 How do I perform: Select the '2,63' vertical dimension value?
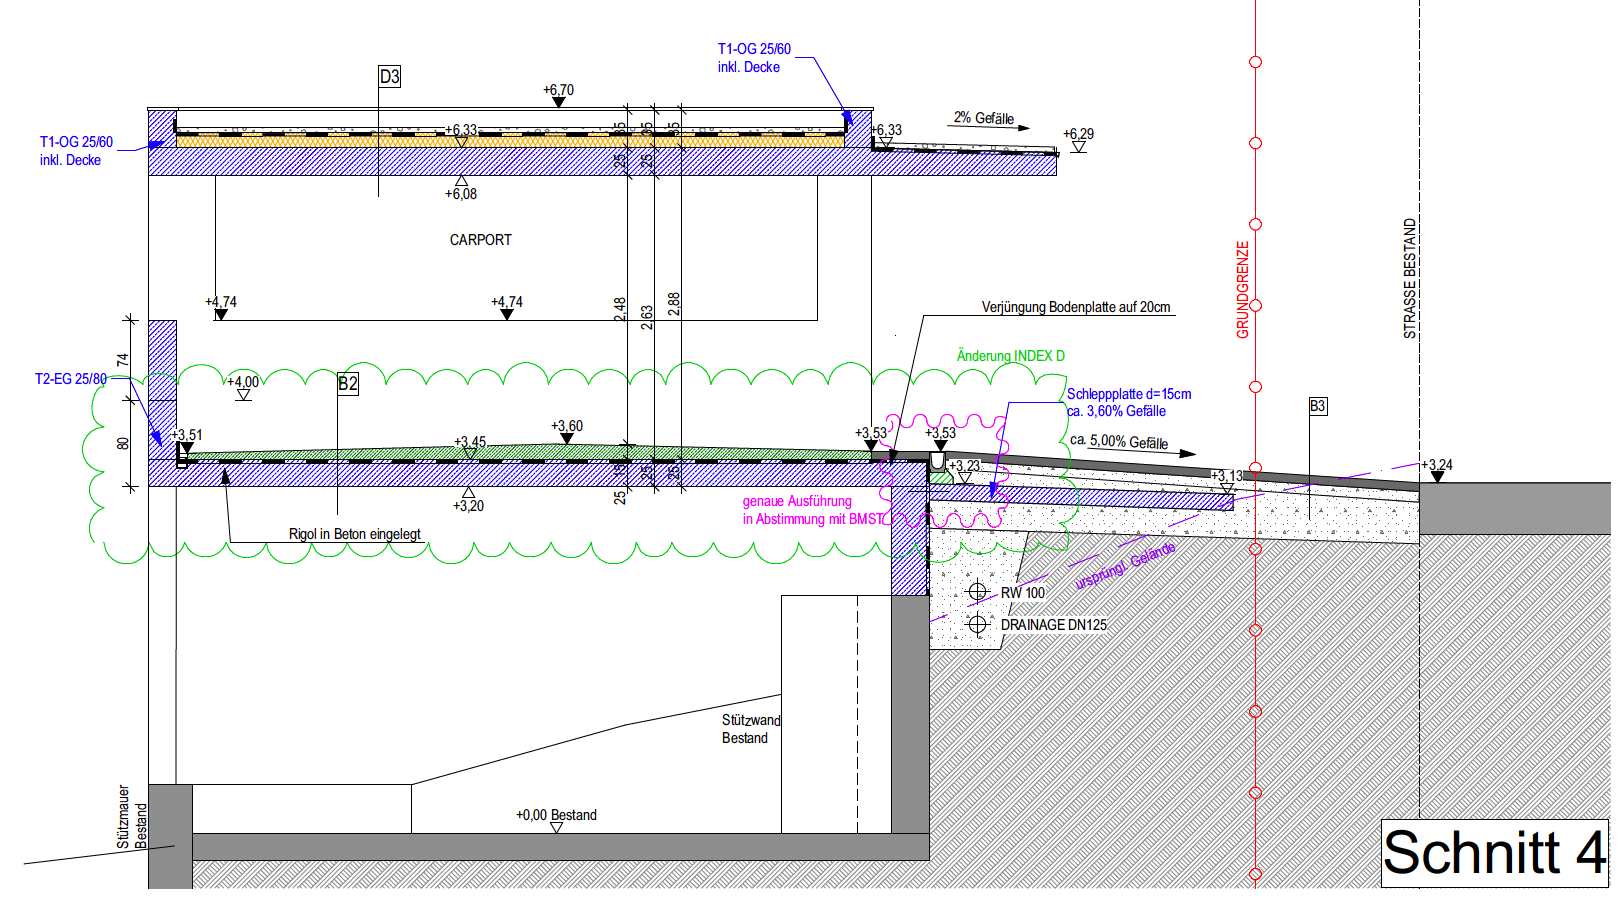[647, 317]
